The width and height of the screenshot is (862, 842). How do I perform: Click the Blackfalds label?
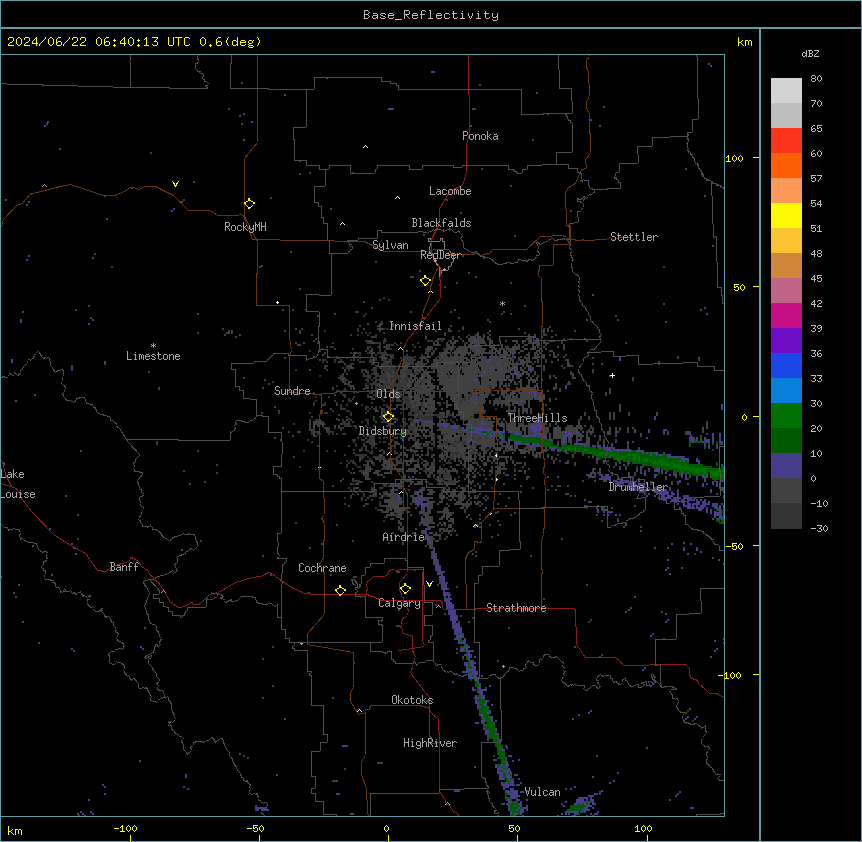[x=441, y=223]
